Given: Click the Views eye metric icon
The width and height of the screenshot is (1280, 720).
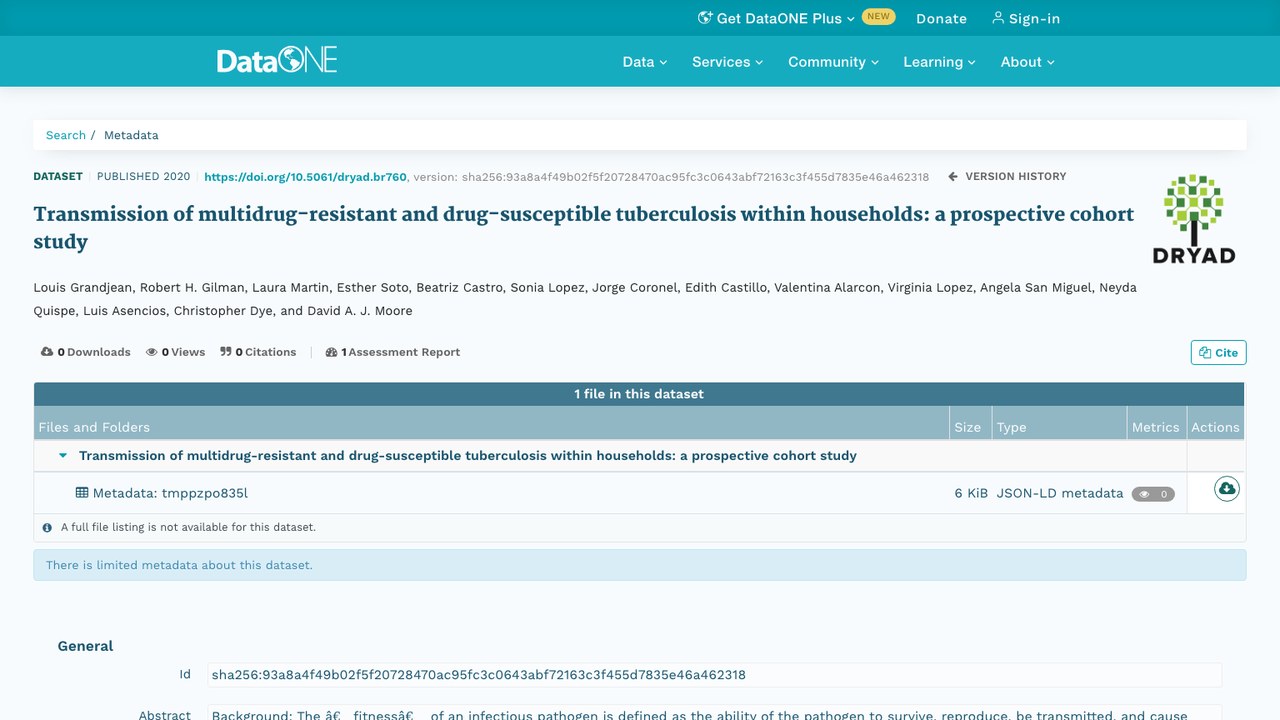Looking at the screenshot, I should pyautogui.click(x=152, y=352).
